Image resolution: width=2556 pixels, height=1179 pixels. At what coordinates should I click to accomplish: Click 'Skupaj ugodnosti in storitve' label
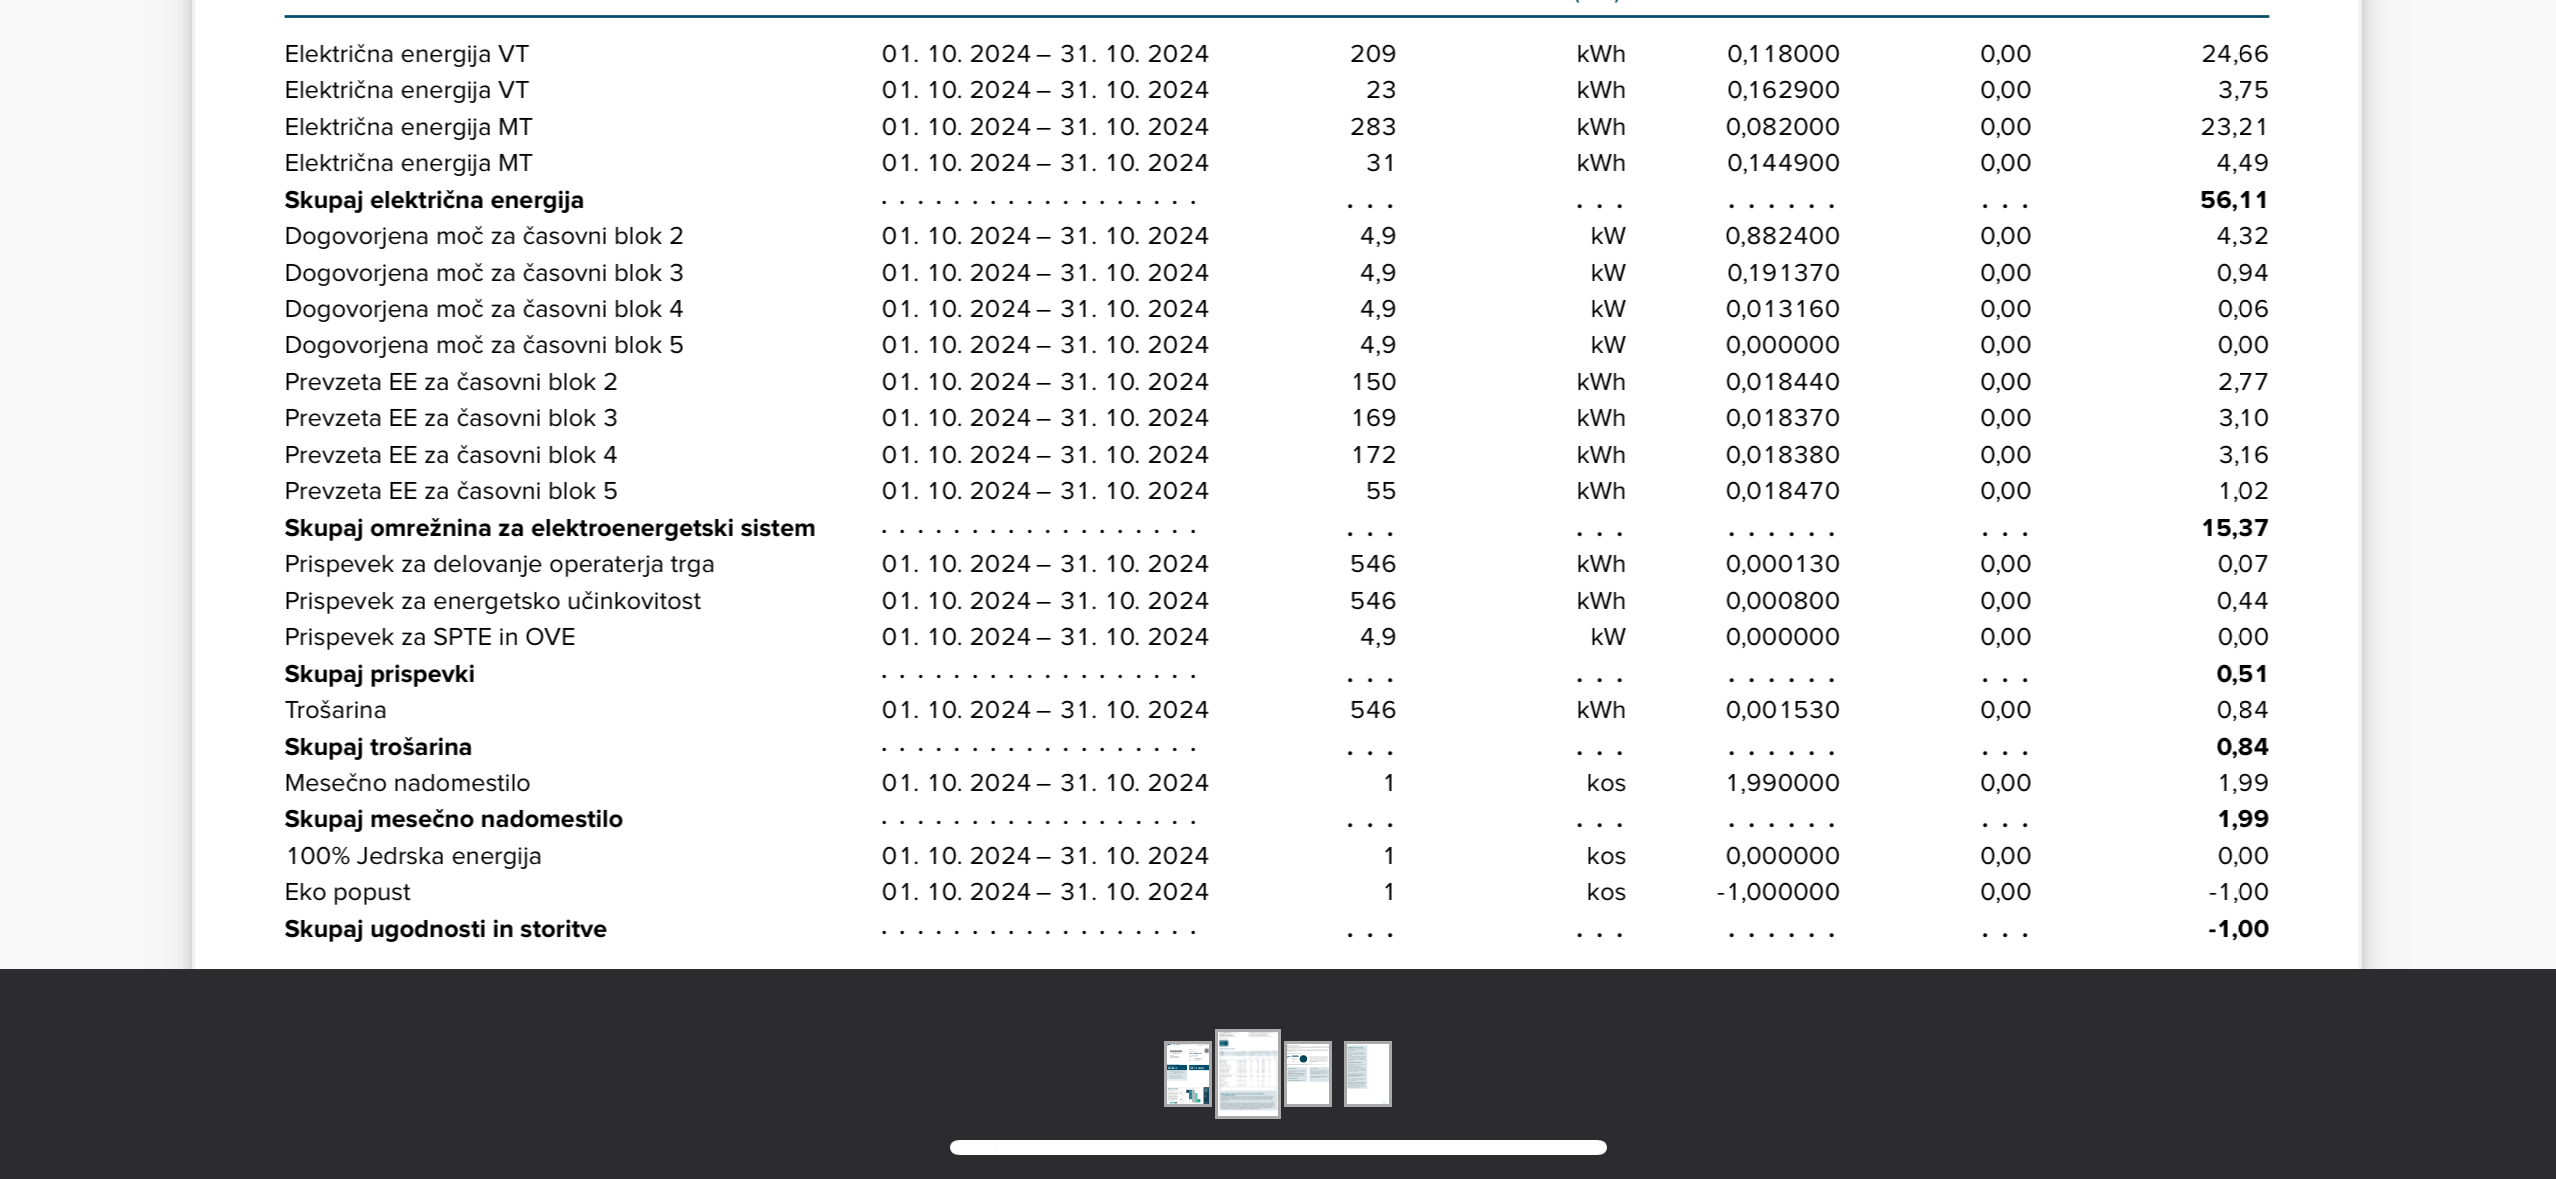pyautogui.click(x=445, y=929)
